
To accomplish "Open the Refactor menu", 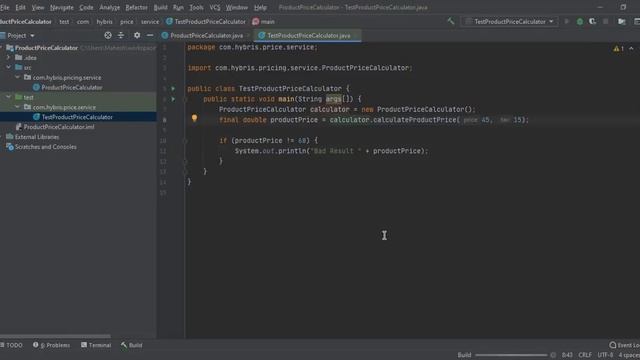I will point(136,7).
